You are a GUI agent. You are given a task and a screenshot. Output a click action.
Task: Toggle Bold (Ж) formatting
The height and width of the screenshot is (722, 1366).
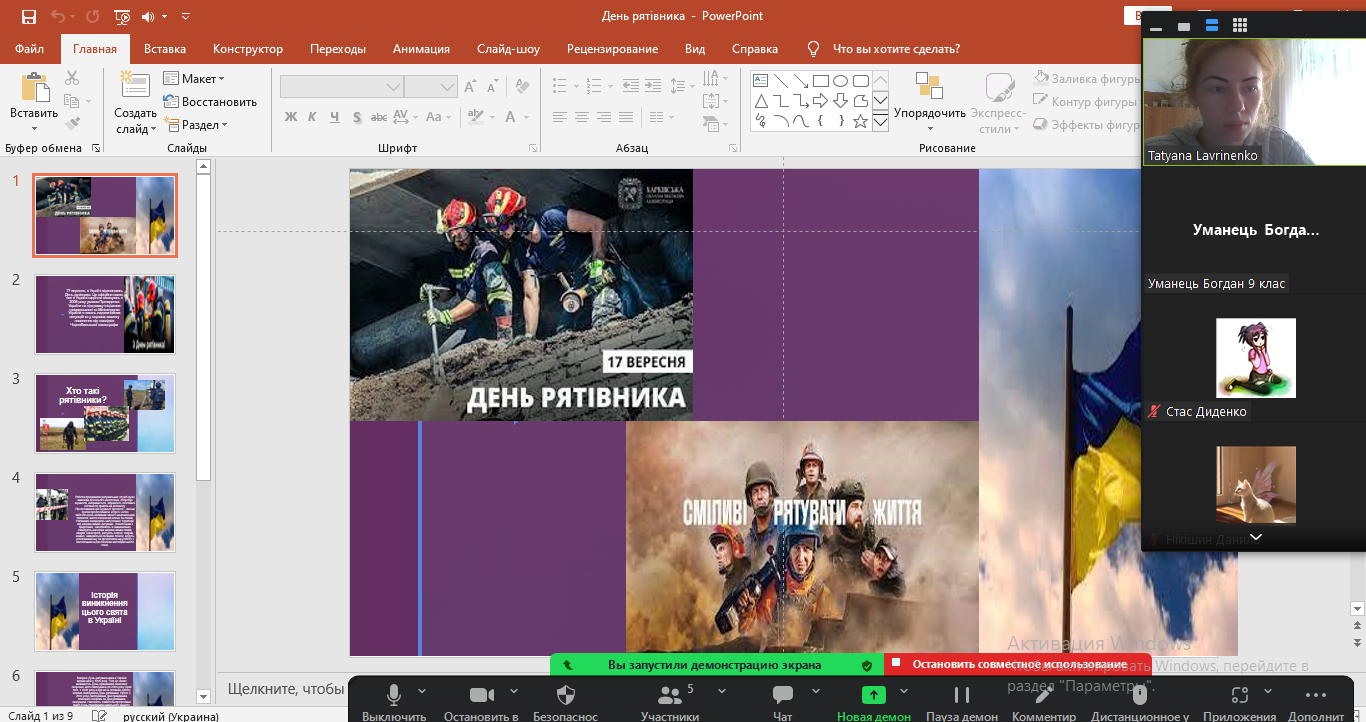[291, 117]
